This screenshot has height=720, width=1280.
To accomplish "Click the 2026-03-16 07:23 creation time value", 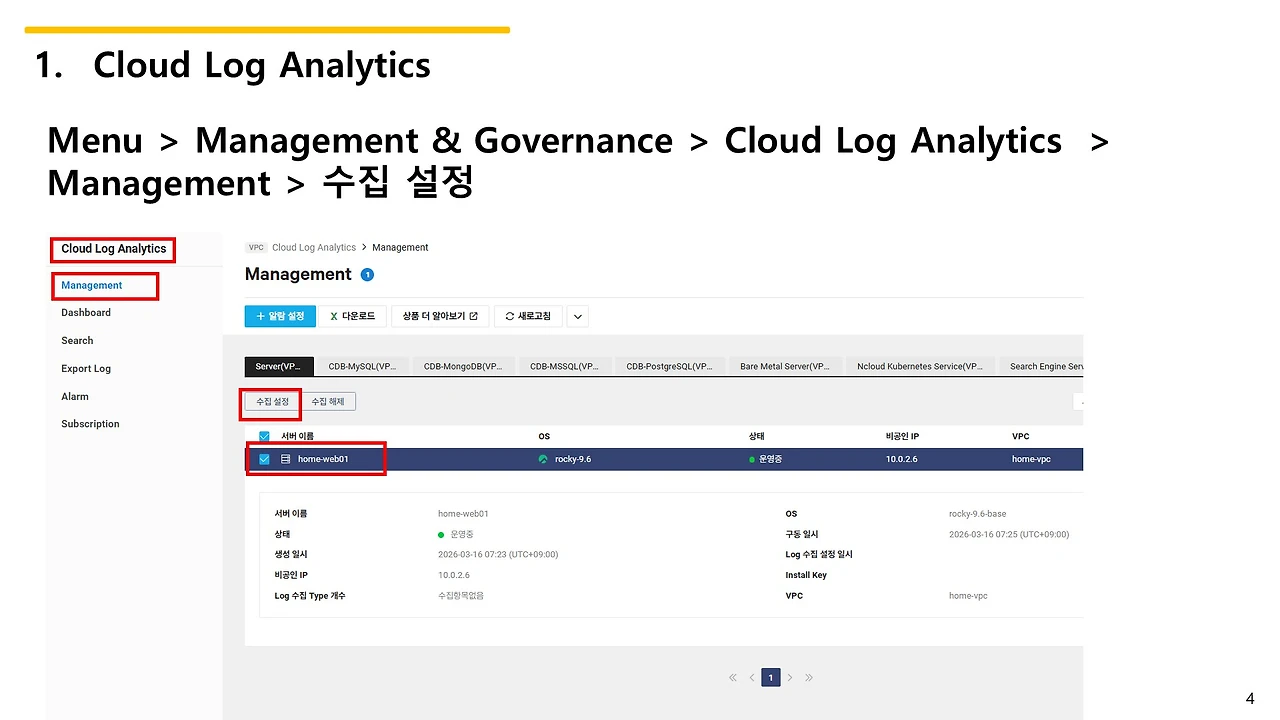I will [x=498, y=555].
